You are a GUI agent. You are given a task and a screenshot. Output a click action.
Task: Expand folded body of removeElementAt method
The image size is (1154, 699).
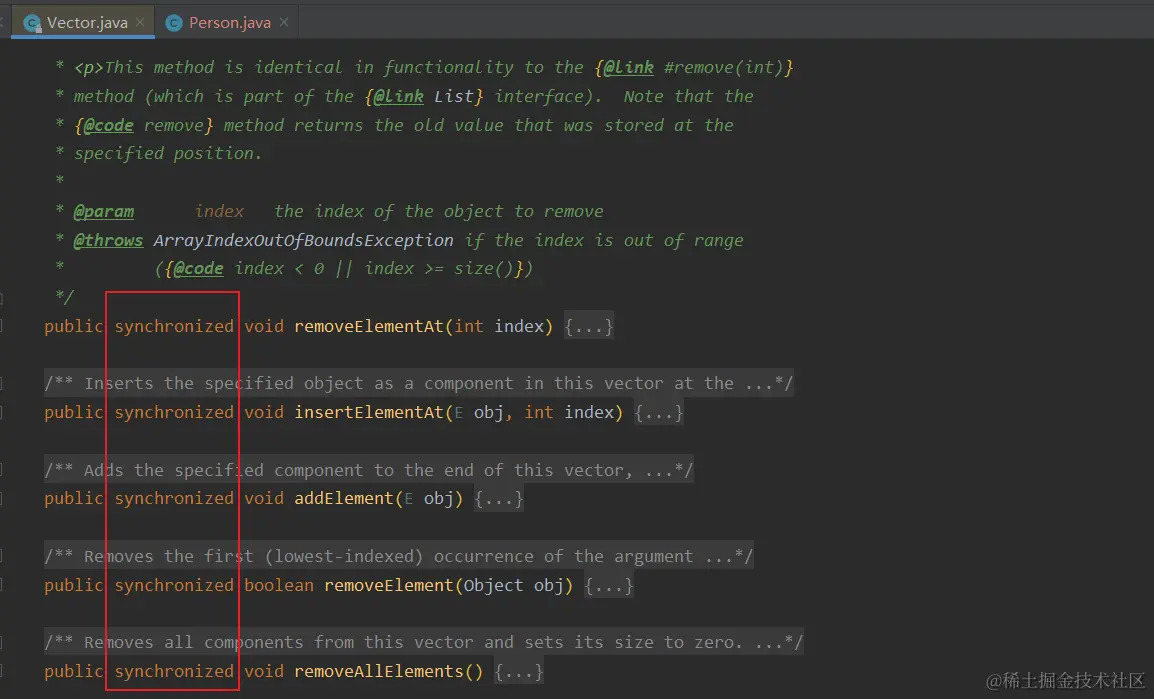click(589, 327)
